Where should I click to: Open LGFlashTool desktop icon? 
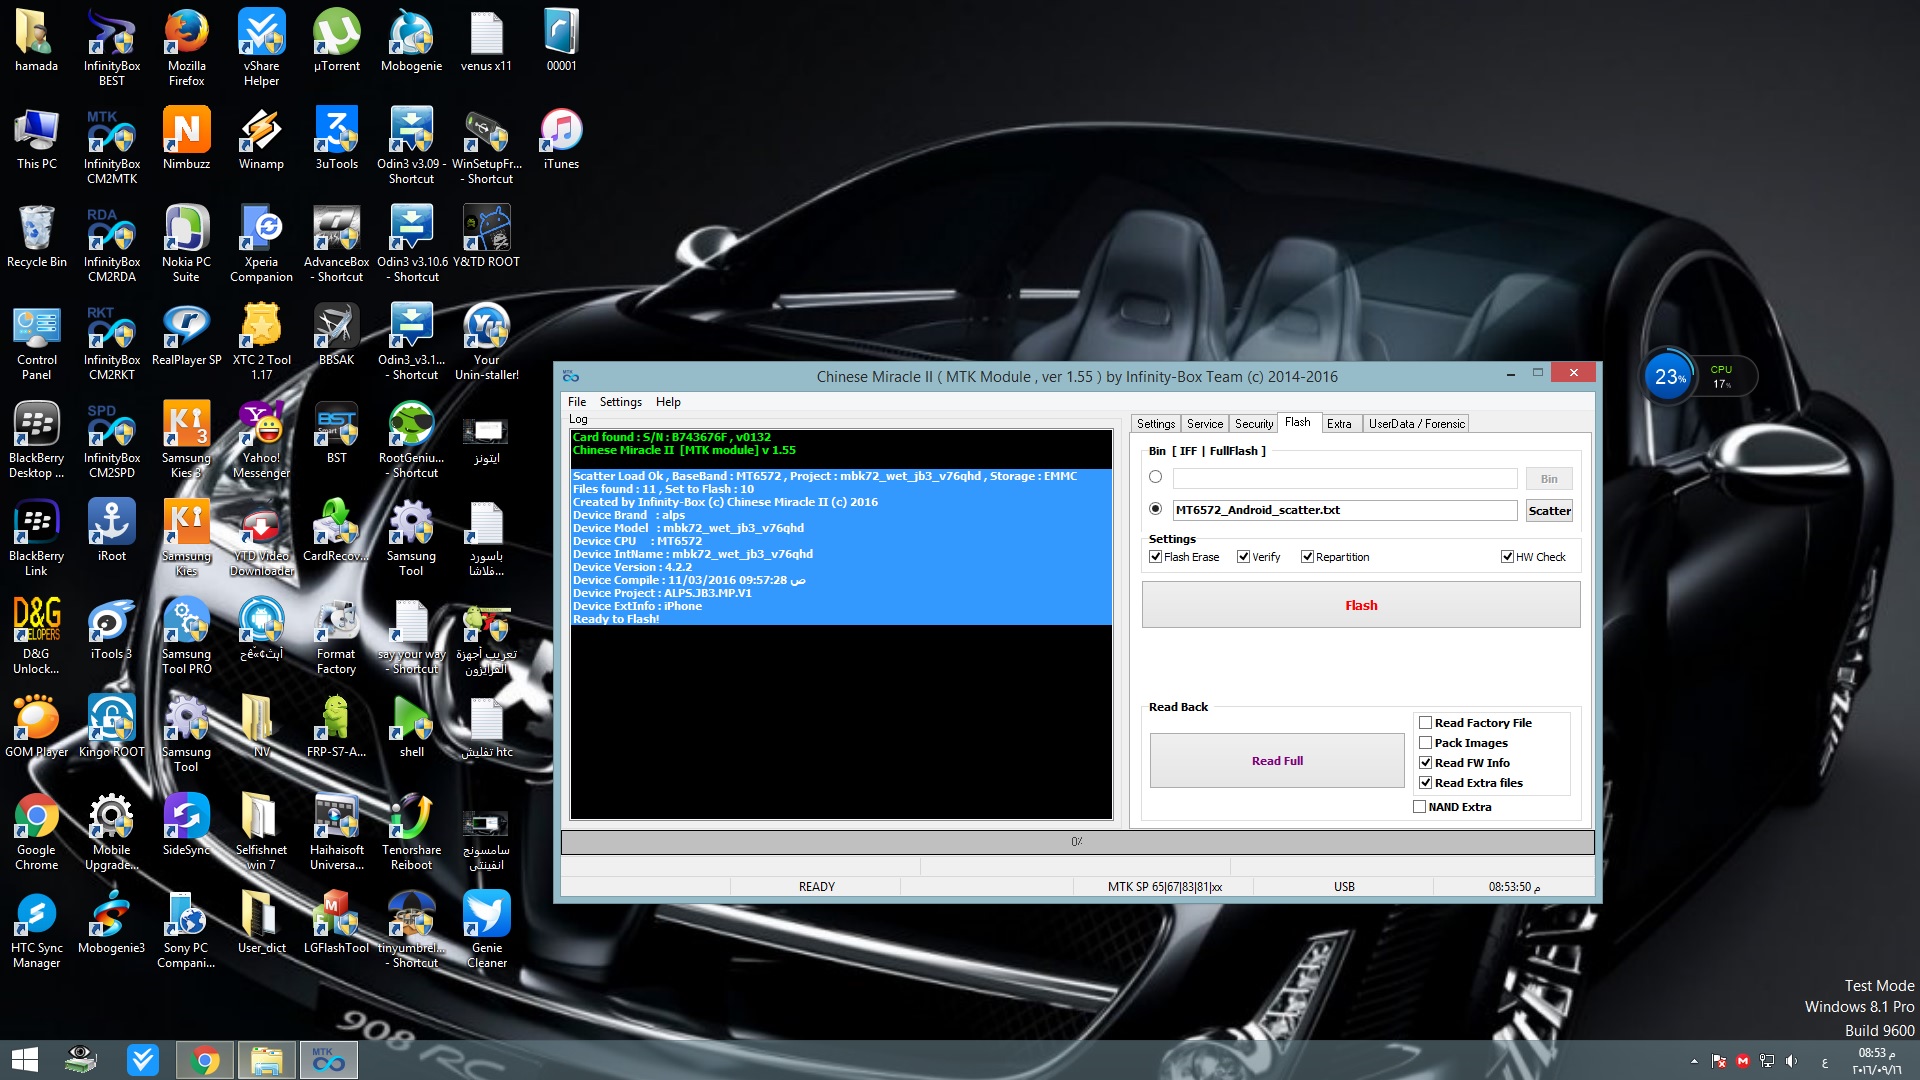click(336, 922)
